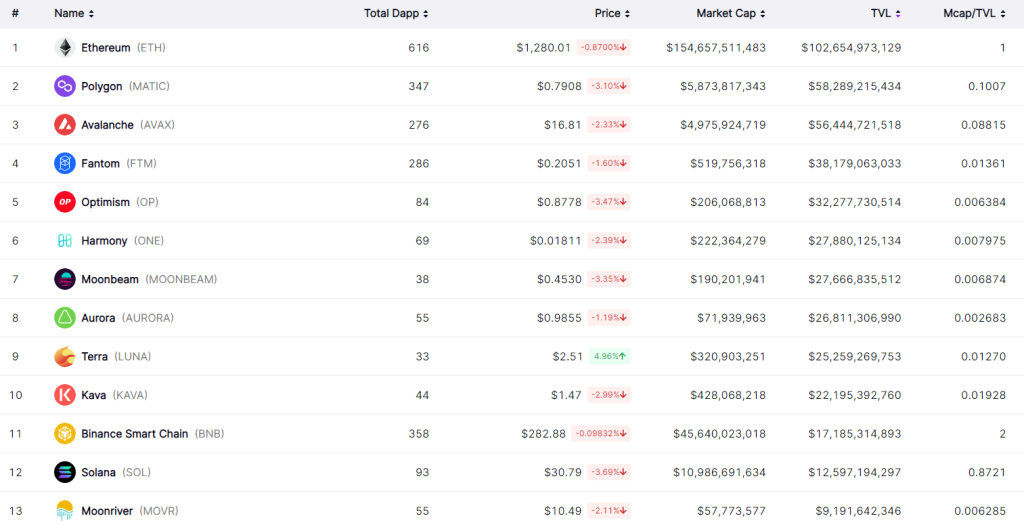Screen dimensions: 1024x529
Task: Click the Moonriver logo icon
Action: click(x=65, y=511)
